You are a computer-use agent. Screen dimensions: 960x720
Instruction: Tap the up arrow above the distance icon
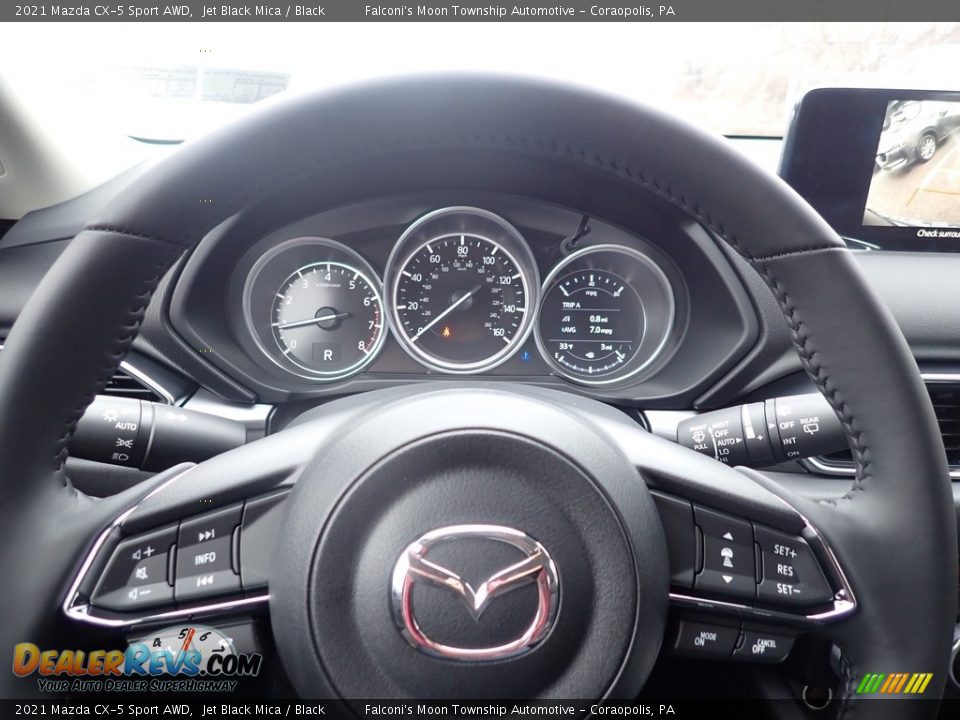click(727, 536)
